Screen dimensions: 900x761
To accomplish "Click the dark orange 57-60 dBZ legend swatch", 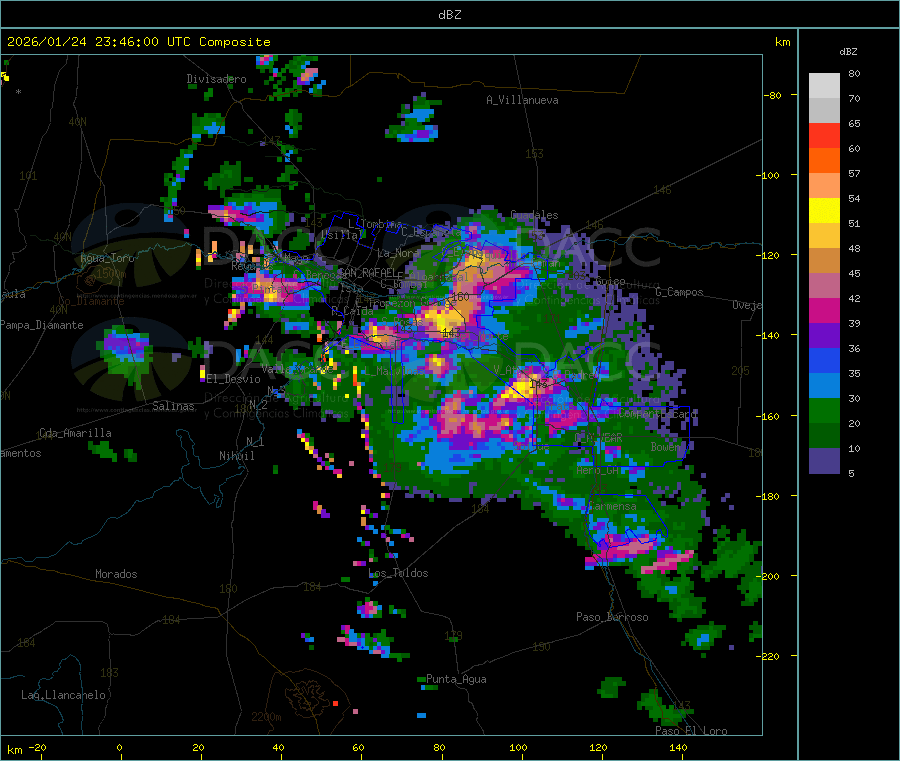I will 824,161.
